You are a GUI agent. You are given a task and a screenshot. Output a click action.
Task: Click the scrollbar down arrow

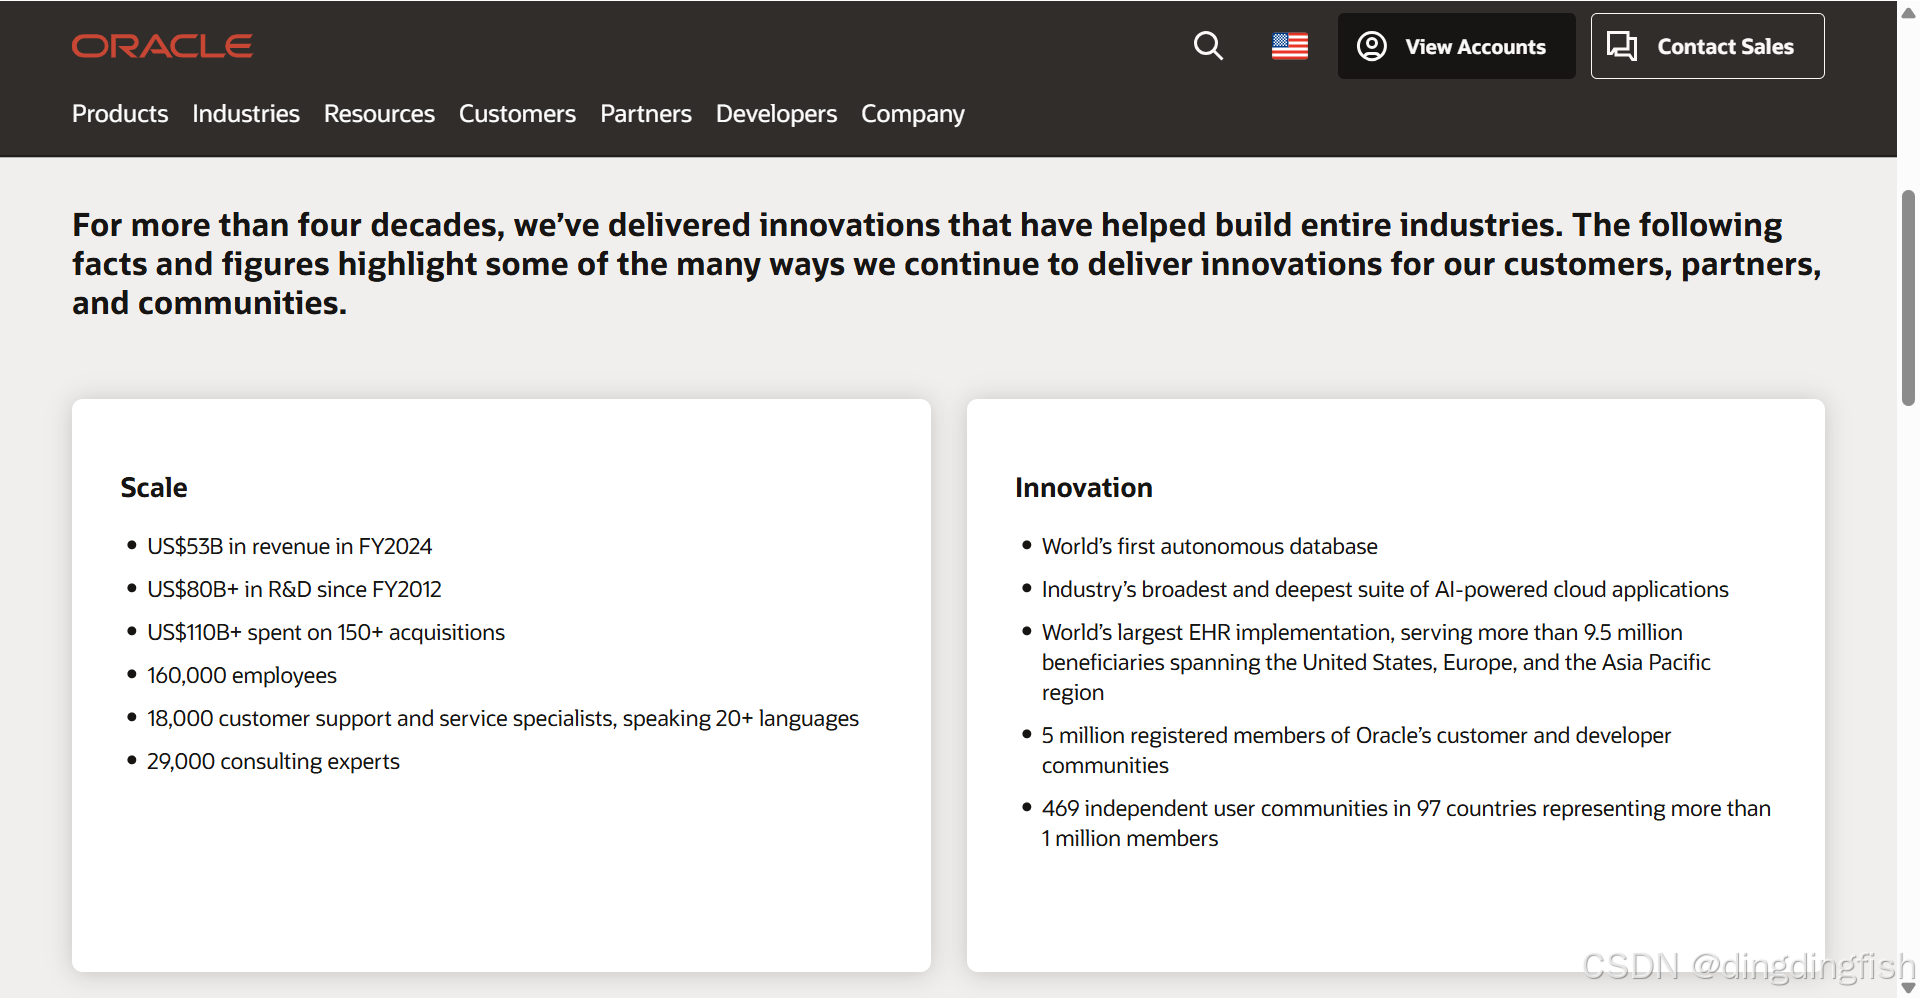1908,988
